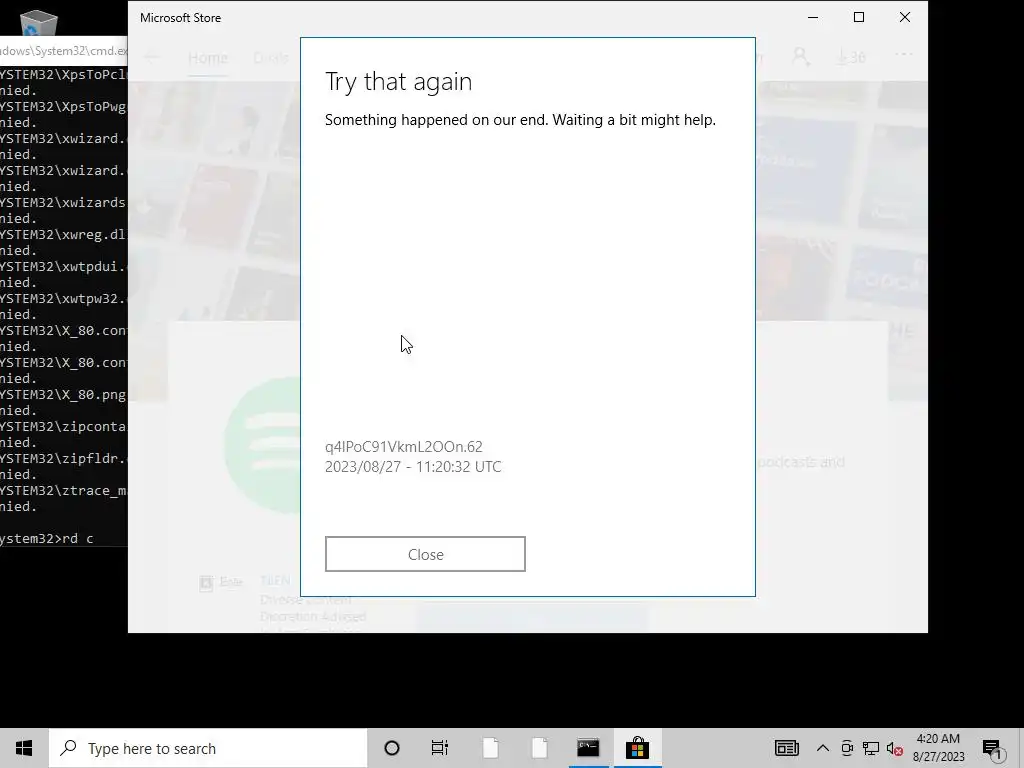
Task: Open the first blank document taskbar icon
Action: click(x=491, y=748)
